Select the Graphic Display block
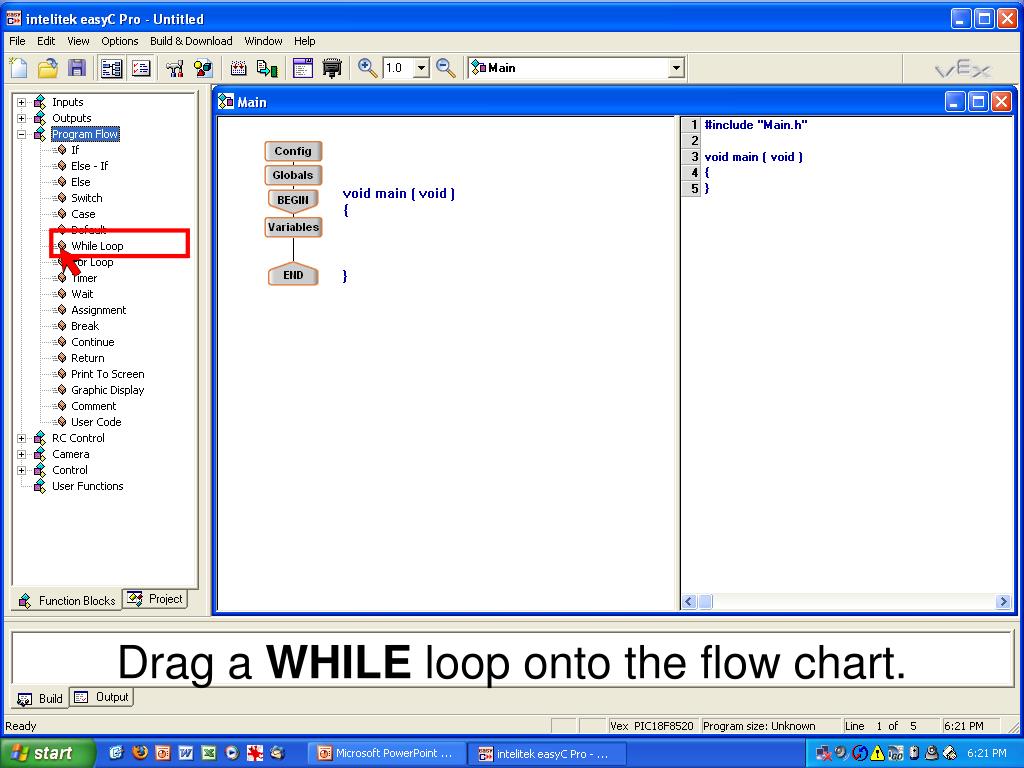Screen dimensions: 1024x768 (x=107, y=390)
